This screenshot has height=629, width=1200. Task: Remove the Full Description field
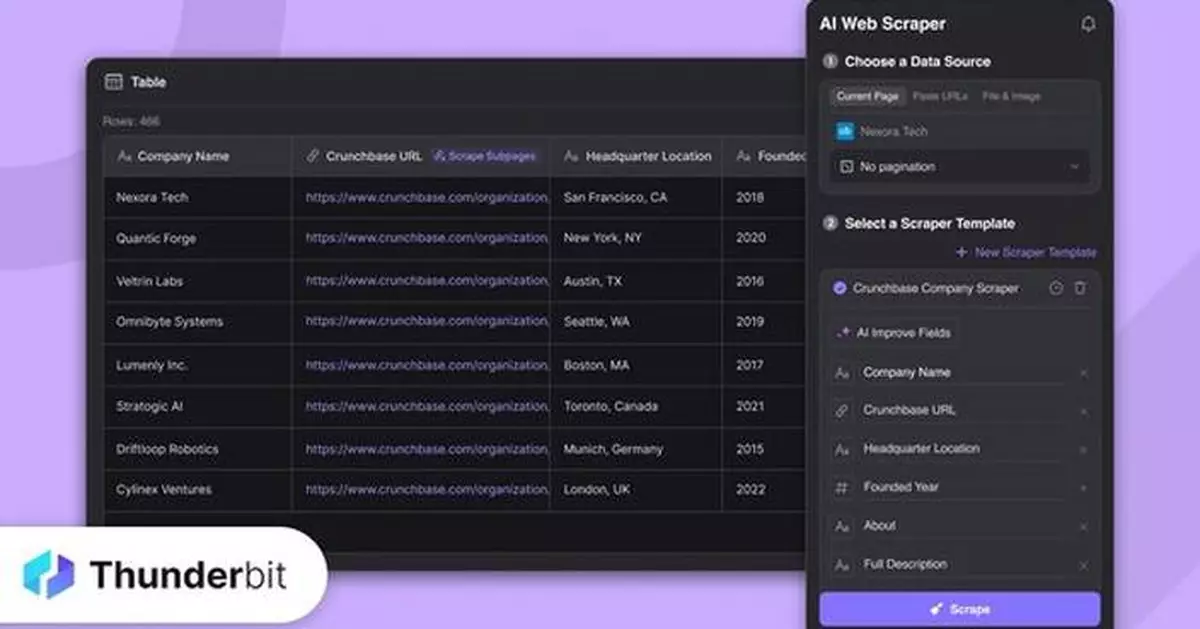click(x=1086, y=564)
